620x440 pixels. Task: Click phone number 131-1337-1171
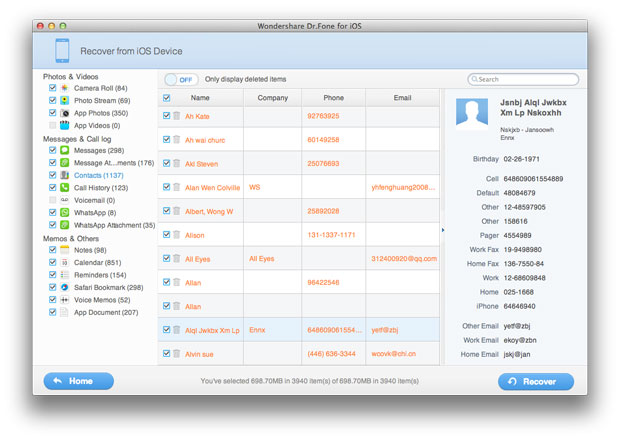331,235
